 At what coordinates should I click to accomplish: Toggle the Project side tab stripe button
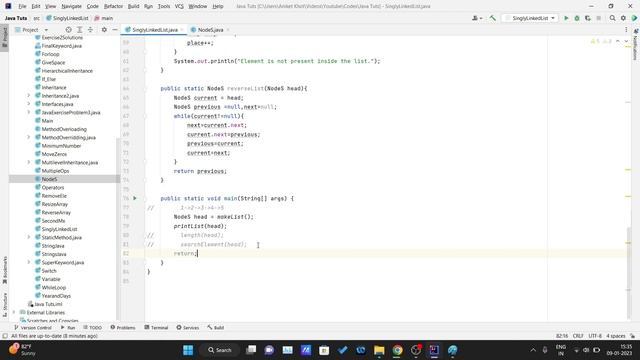5,38
